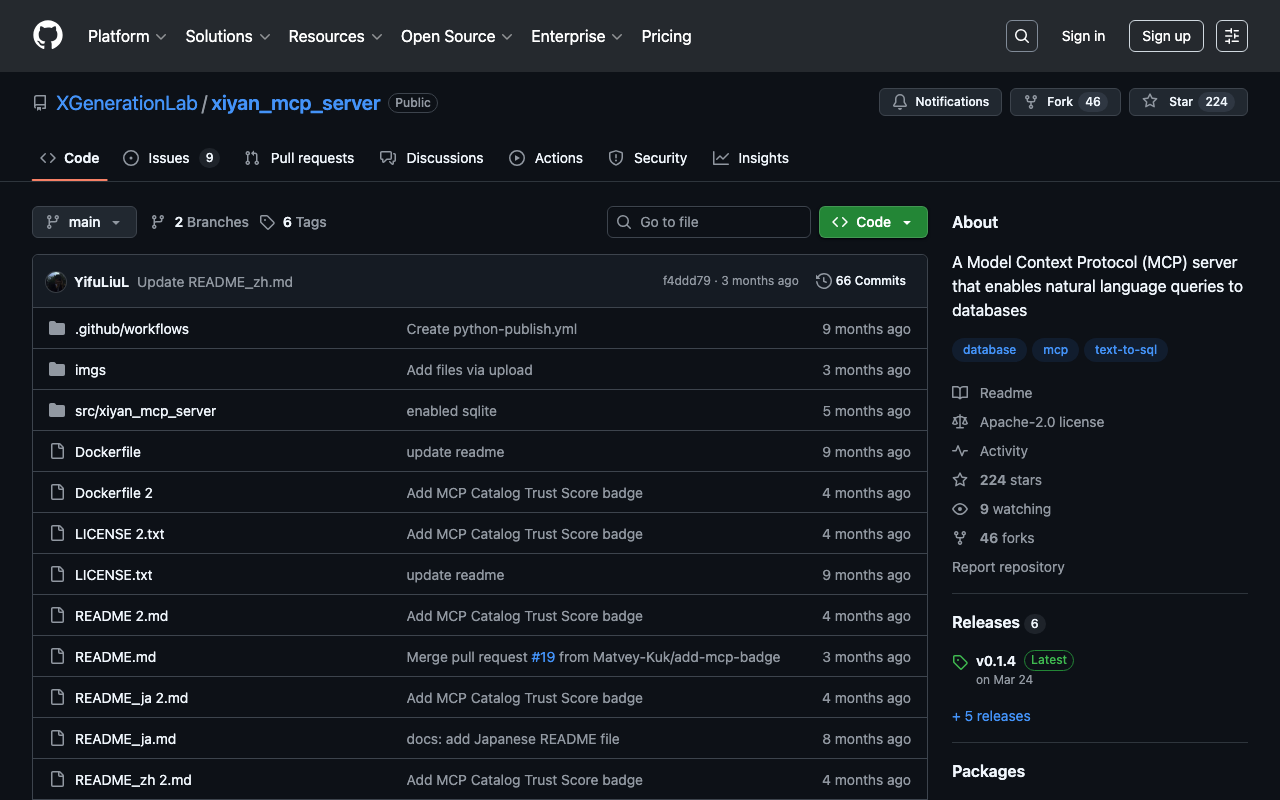Open the green Code dropdown
The height and width of the screenshot is (800, 1280).
coord(872,222)
